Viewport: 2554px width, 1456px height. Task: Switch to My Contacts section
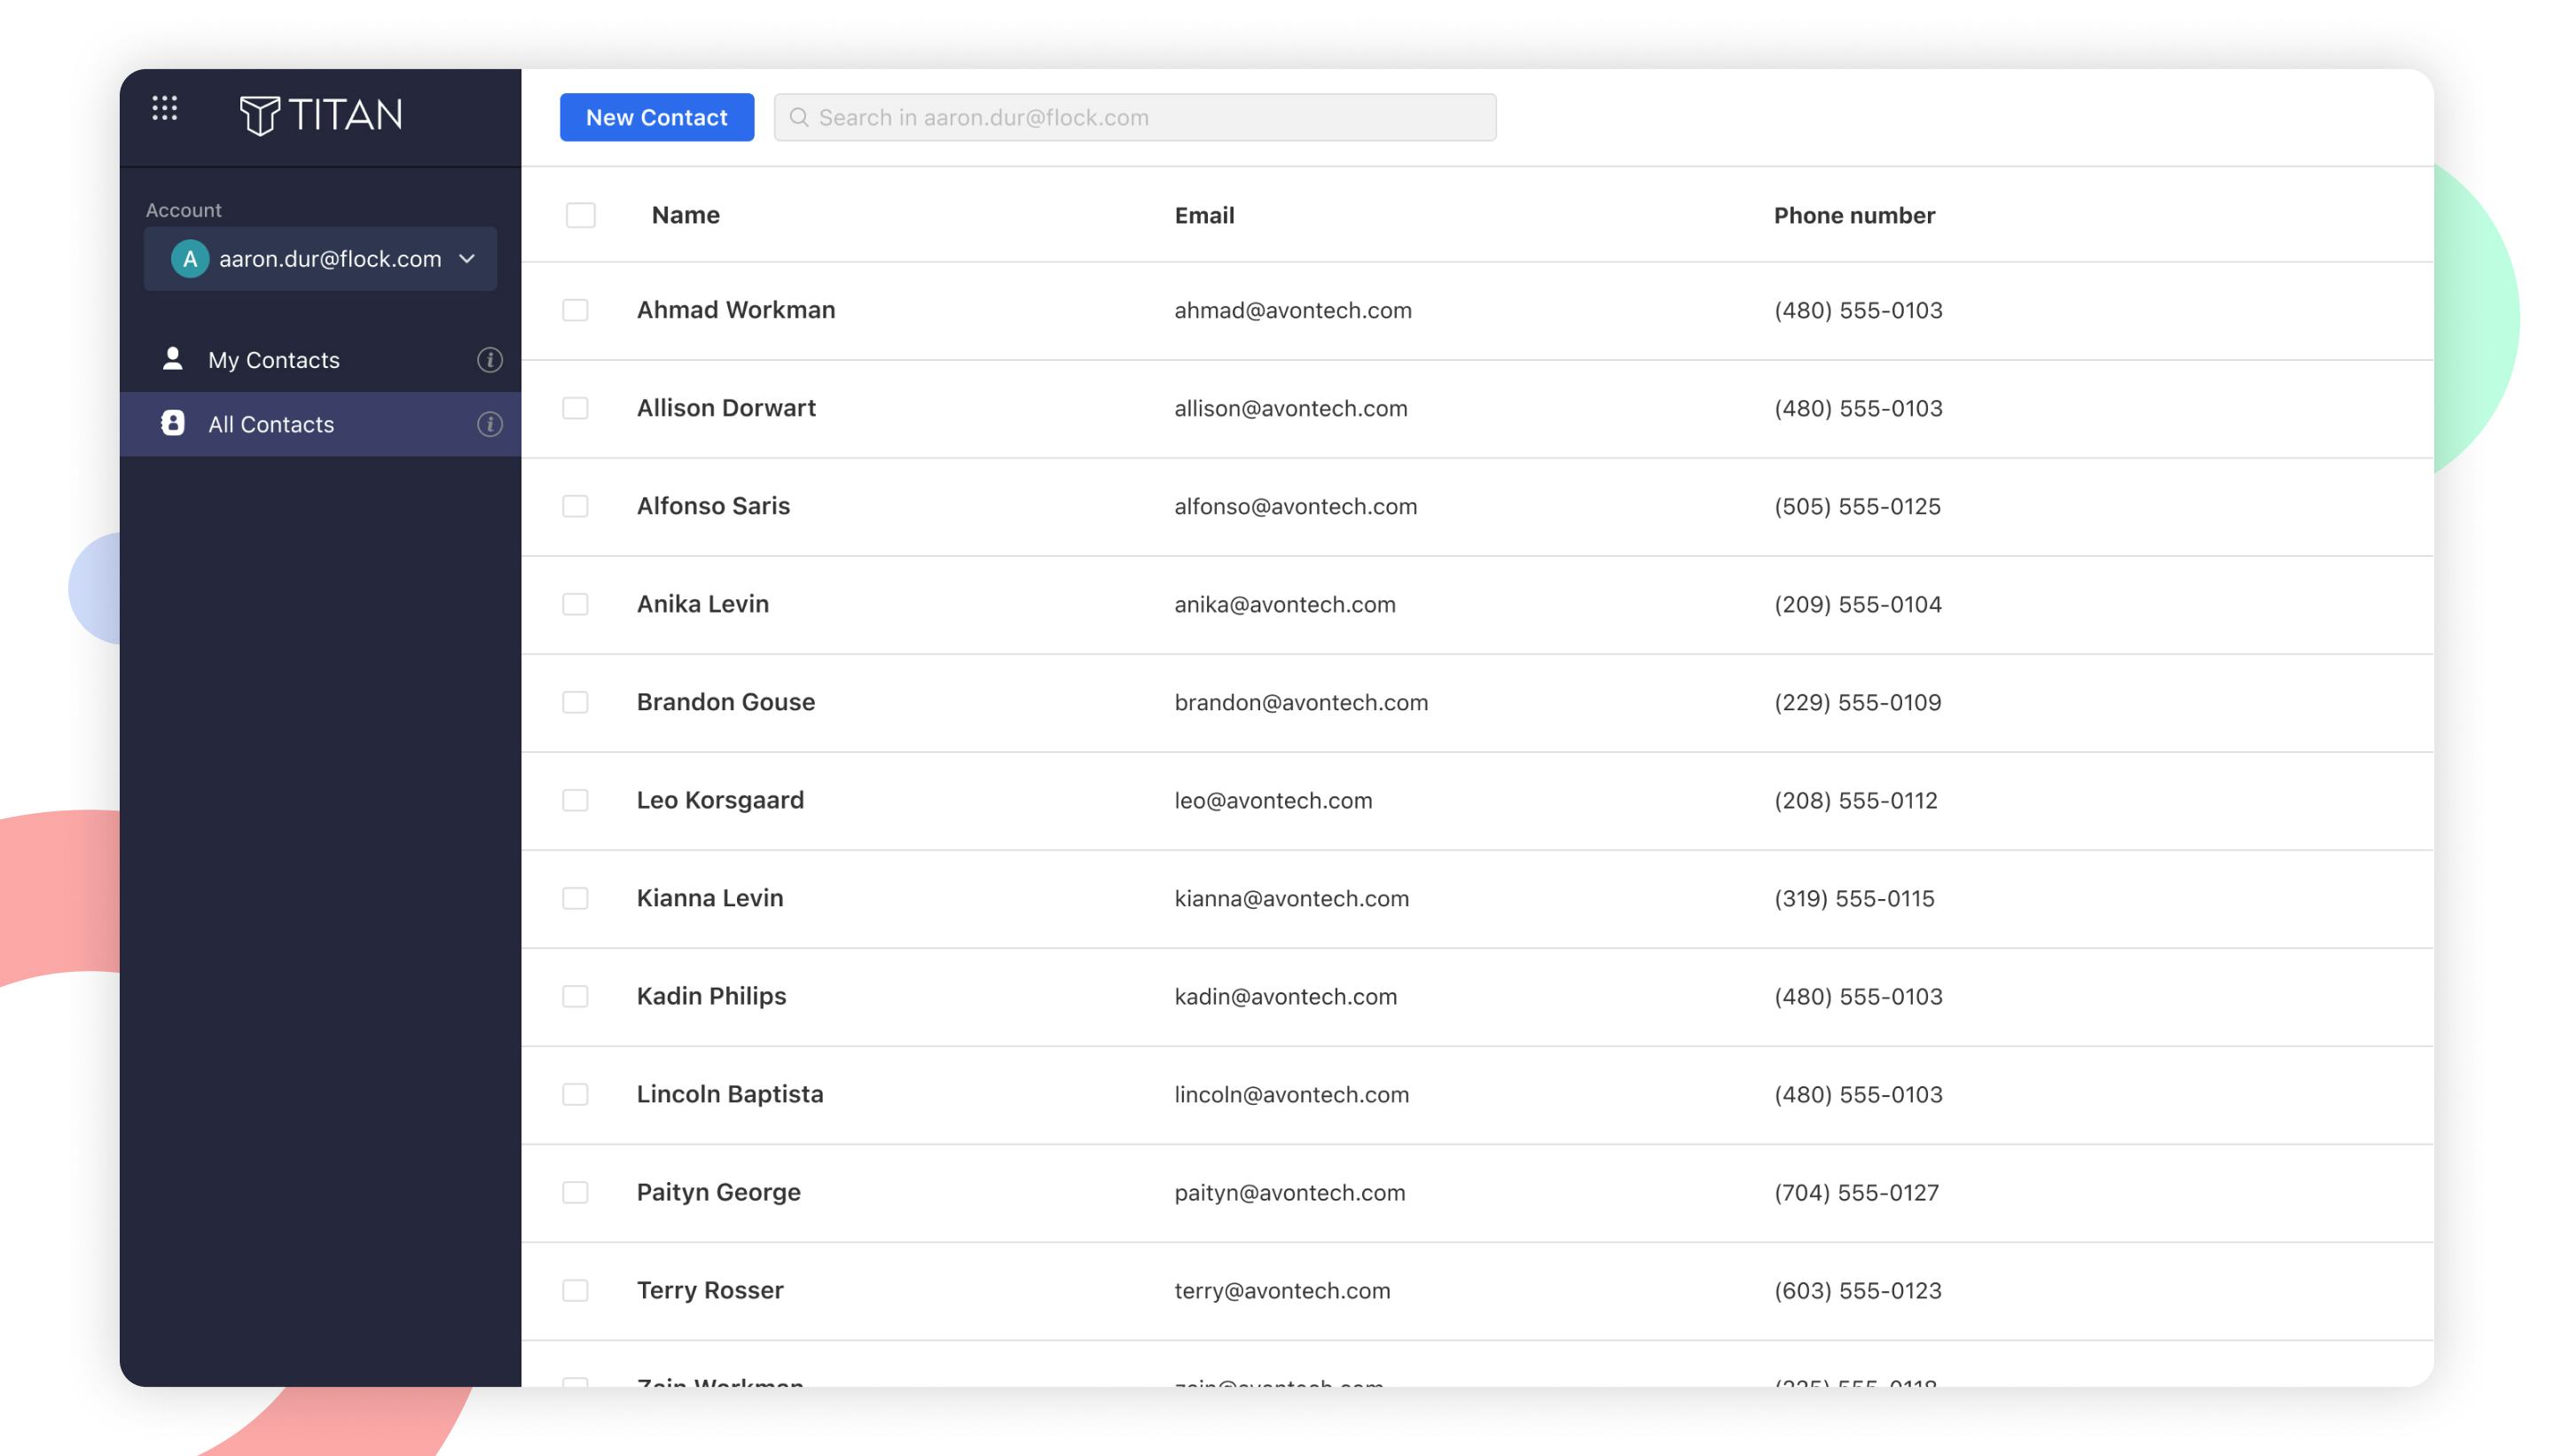point(274,360)
